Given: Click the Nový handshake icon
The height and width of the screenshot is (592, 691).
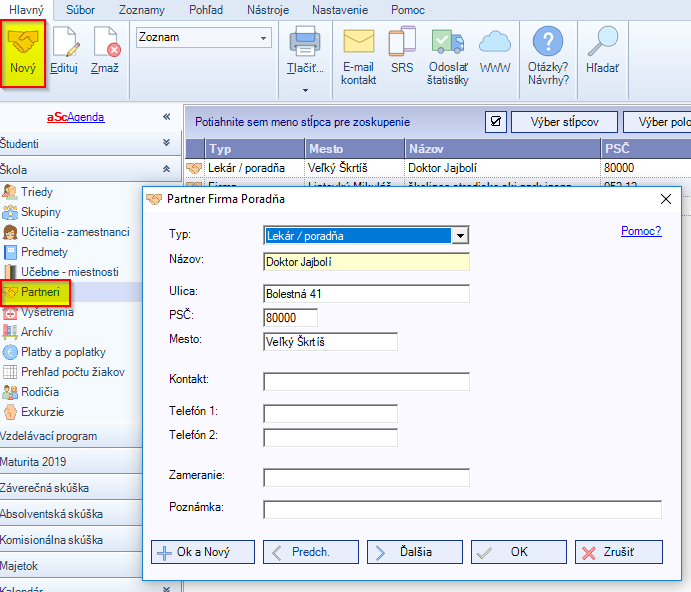Looking at the screenshot, I should (23, 41).
